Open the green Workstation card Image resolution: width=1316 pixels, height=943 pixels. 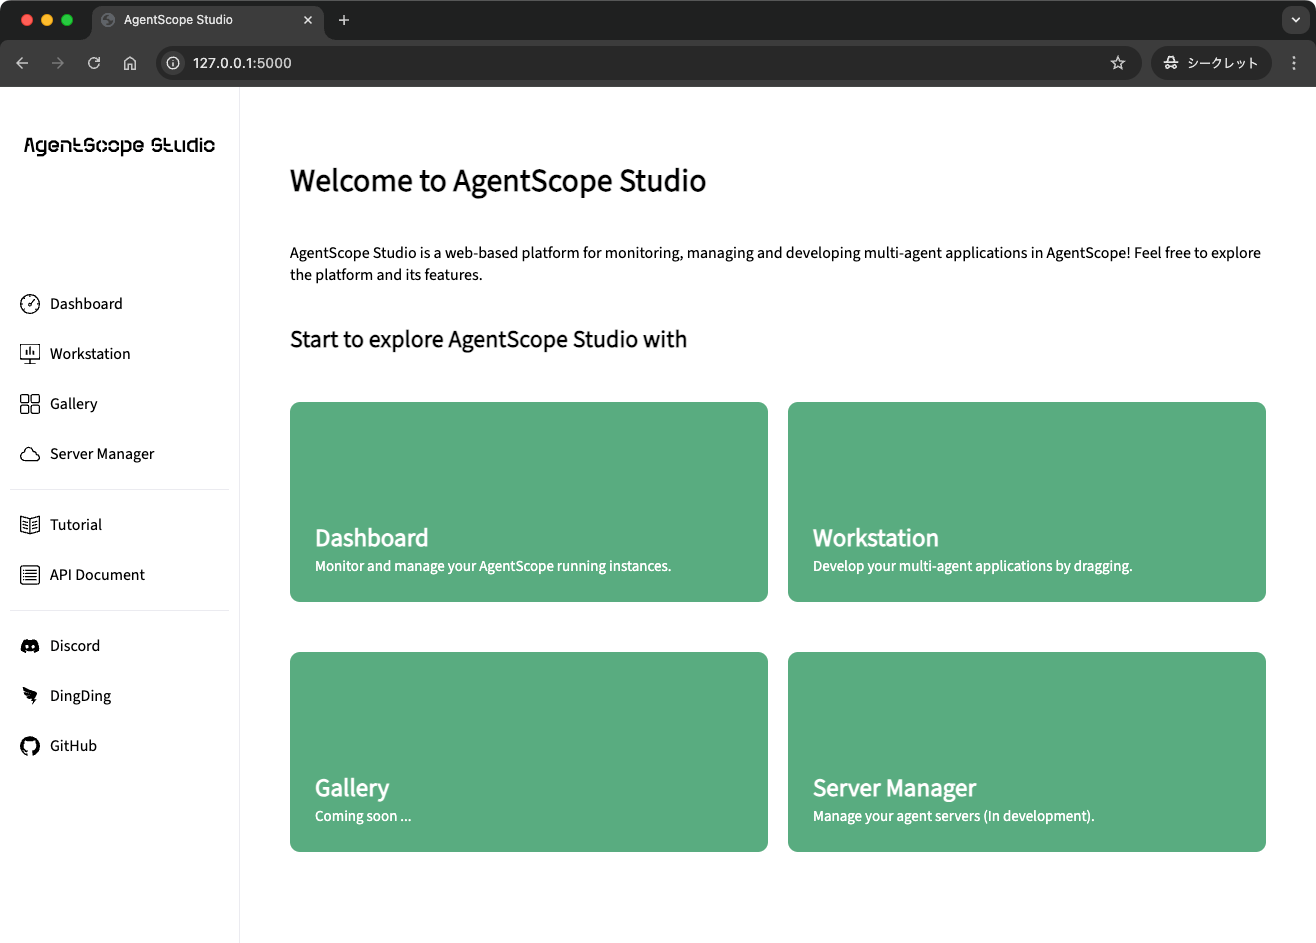pyautogui.click(x=1027, y=502)
